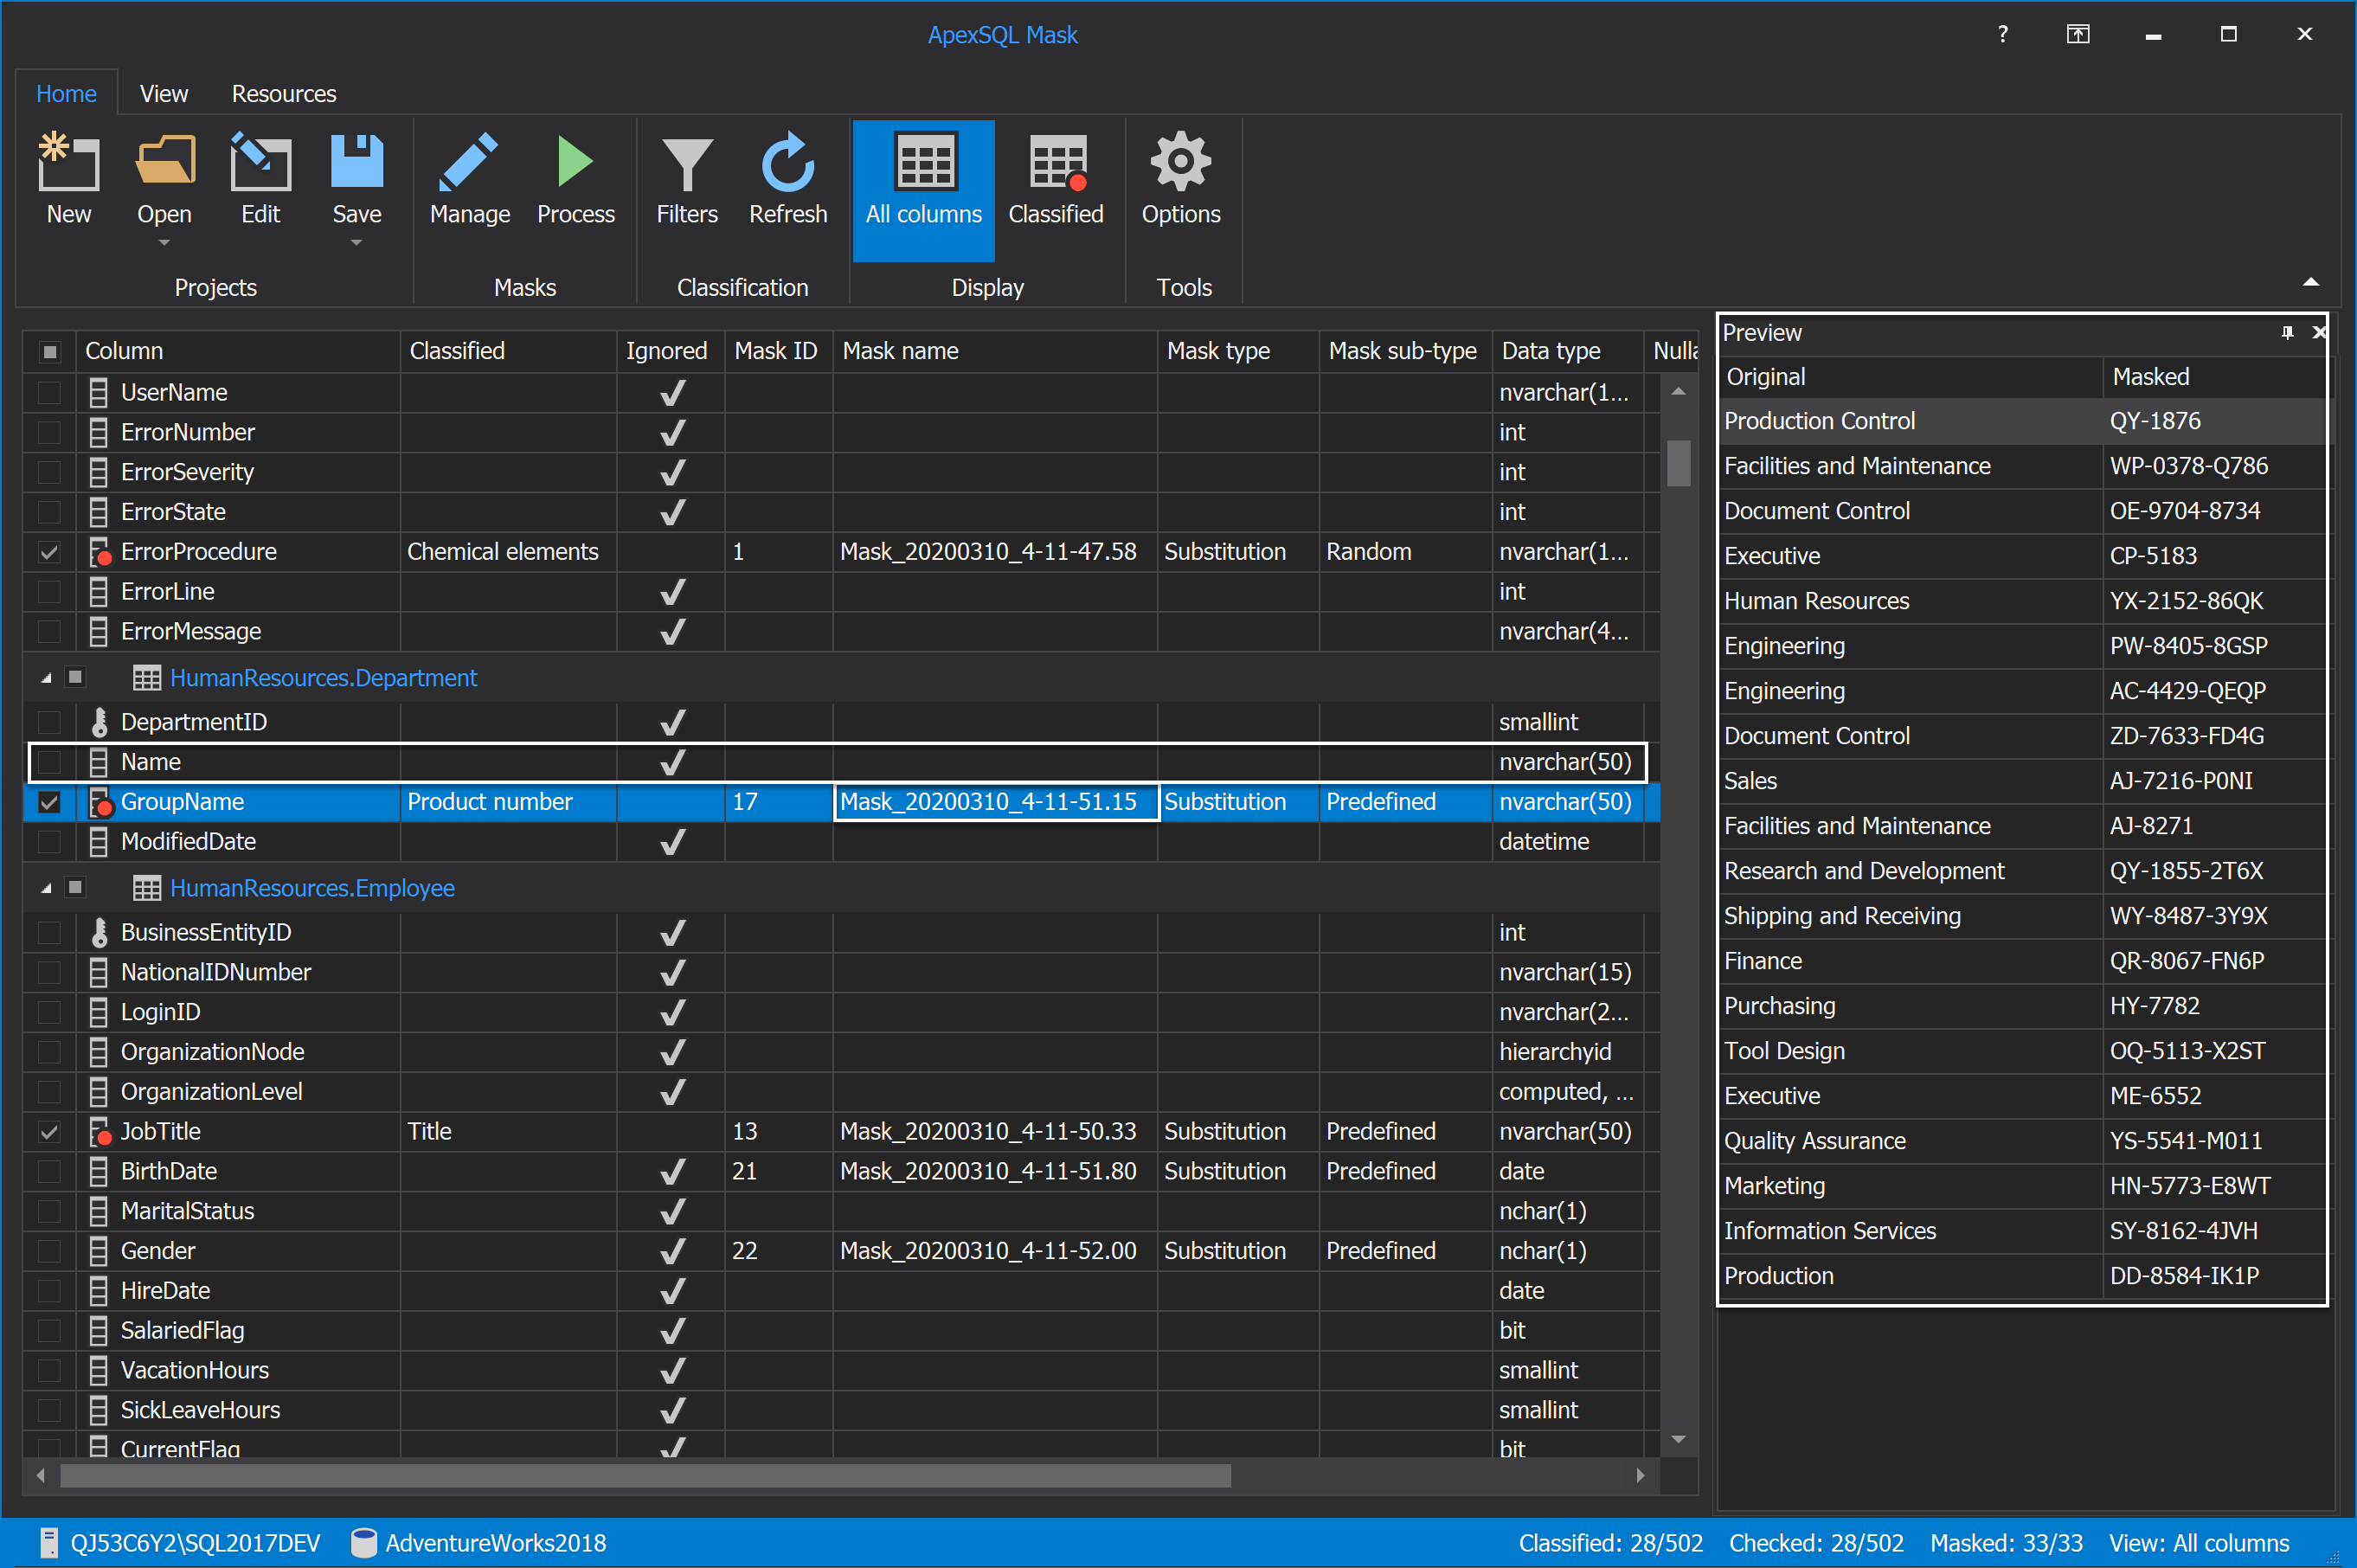2357x1568 pixels.
Task: Run the Process masks button
Action: (575, 180)
